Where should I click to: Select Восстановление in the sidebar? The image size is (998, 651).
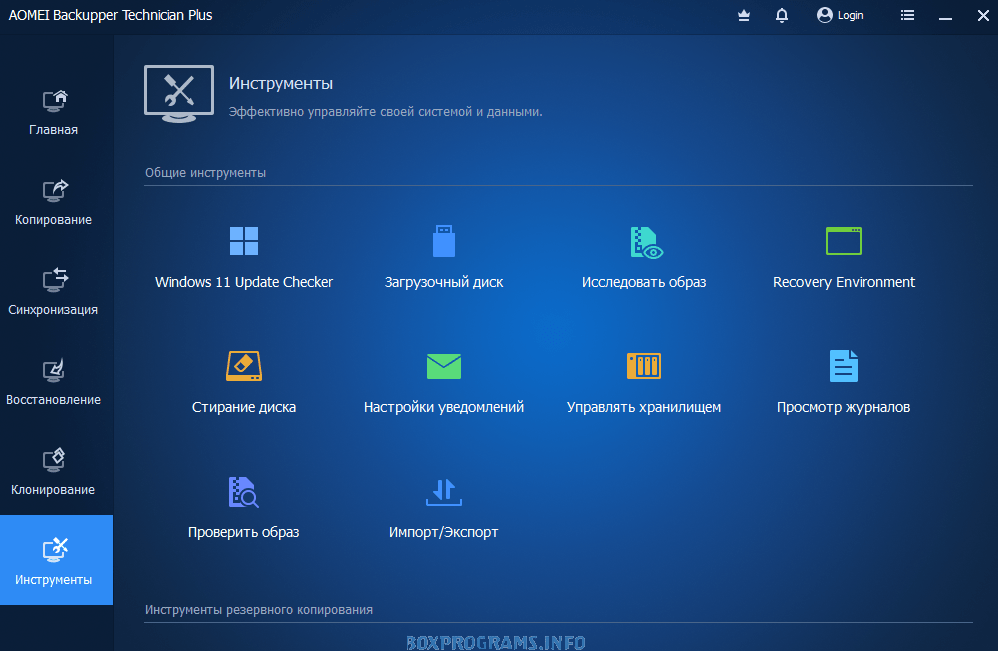point(53,382)
